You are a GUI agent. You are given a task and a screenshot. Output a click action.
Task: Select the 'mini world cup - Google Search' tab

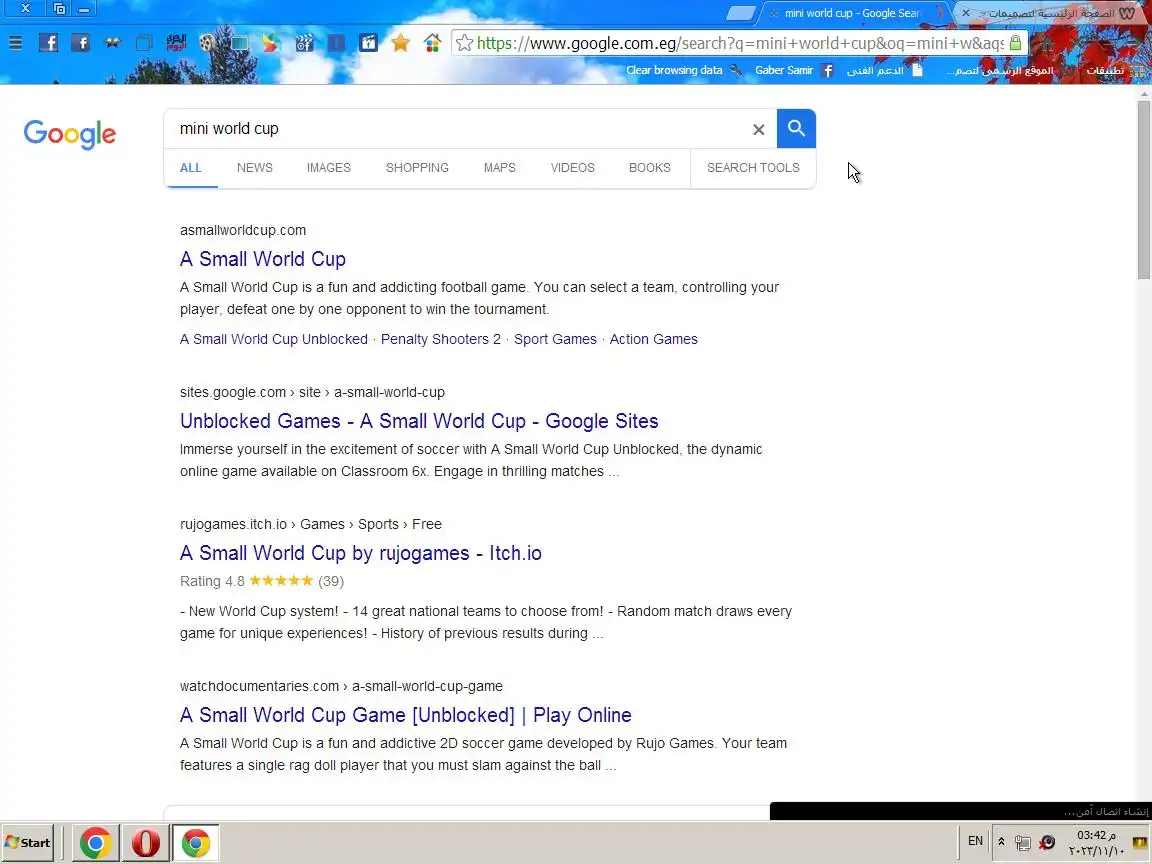[x=852, y=13]
